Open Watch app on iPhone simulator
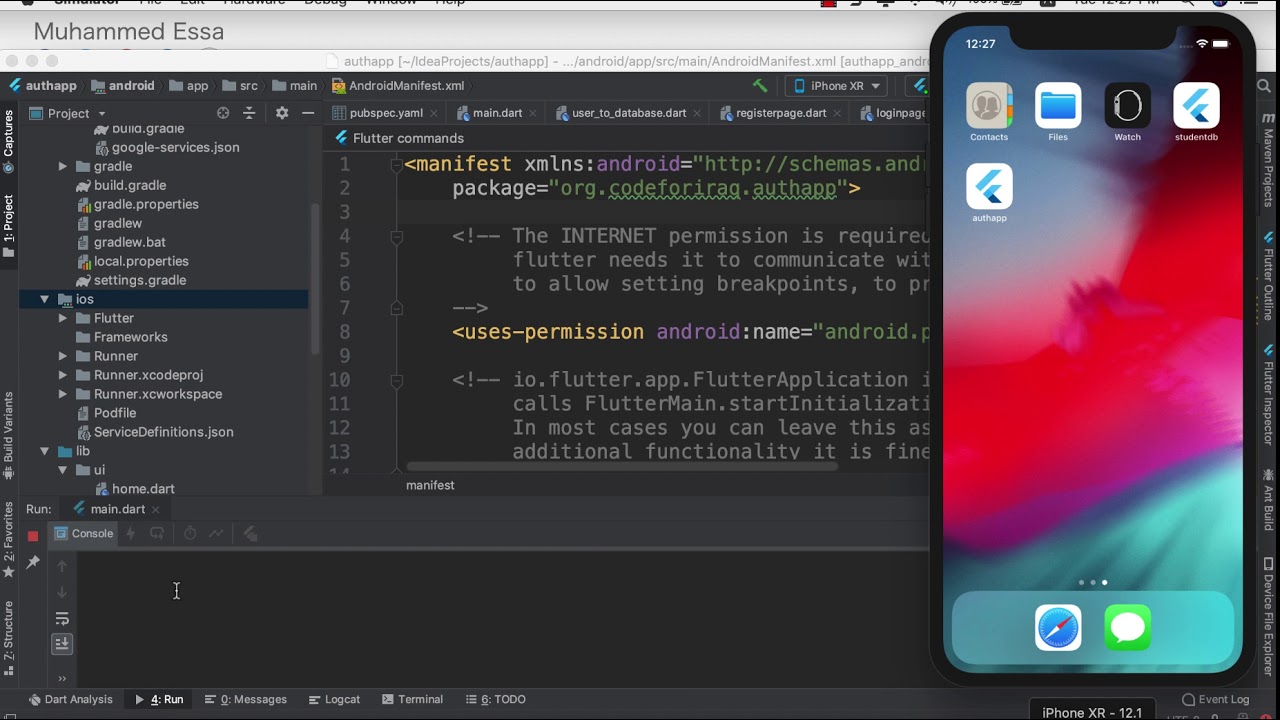The width and height of the screenshot is (1280, 720). coord(1127,113)
